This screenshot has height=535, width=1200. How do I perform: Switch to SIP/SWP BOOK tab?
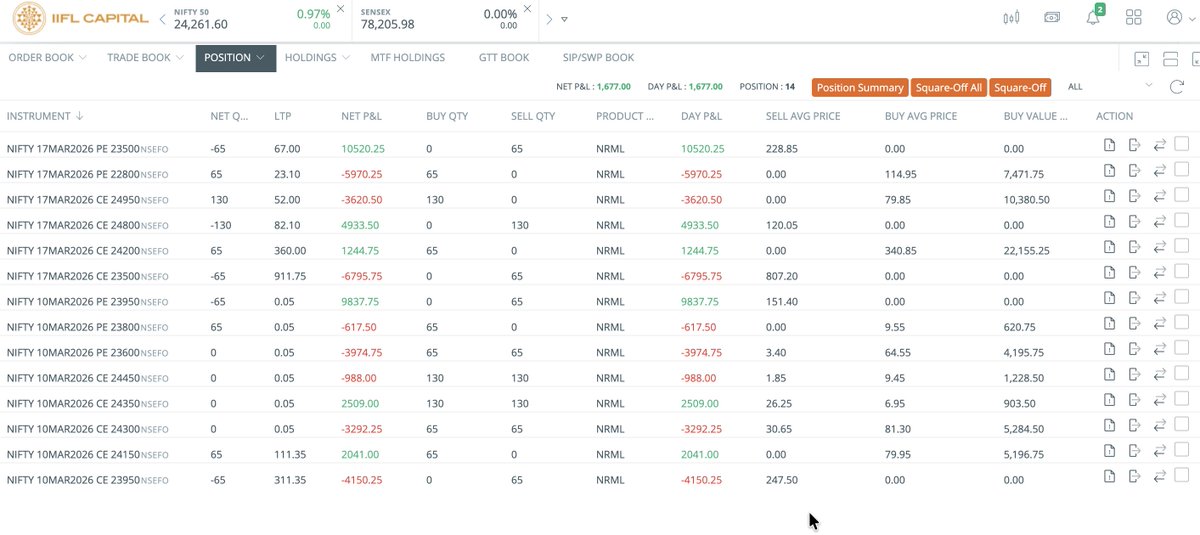point(598,58)
